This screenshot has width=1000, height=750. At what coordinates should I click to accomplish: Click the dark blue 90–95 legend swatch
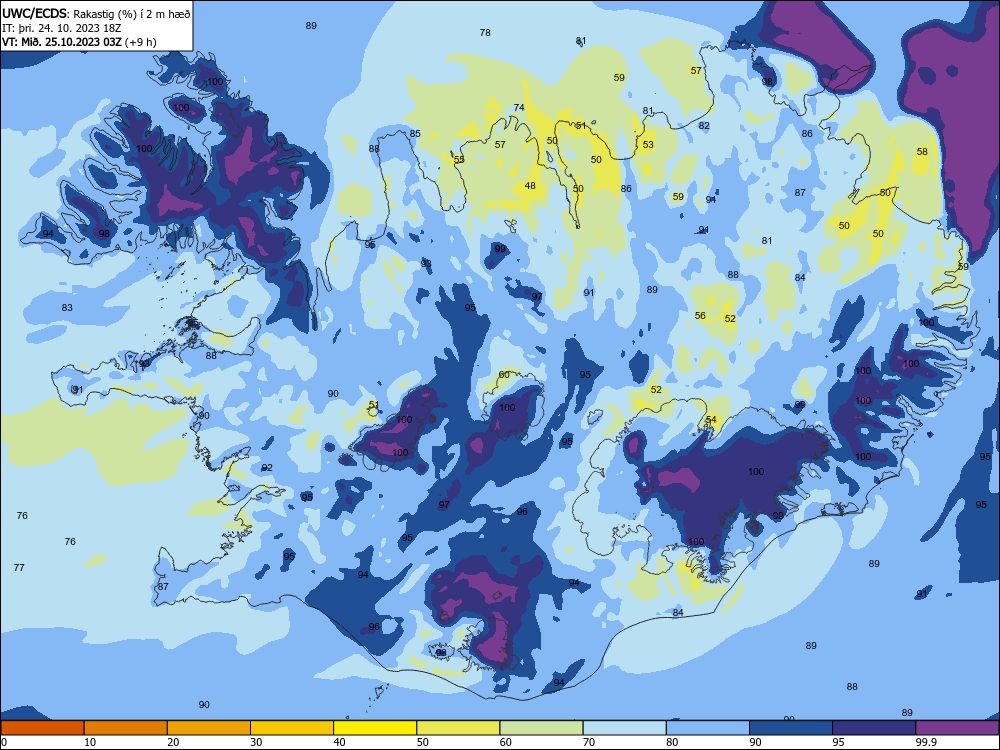[x=791, y=728]
